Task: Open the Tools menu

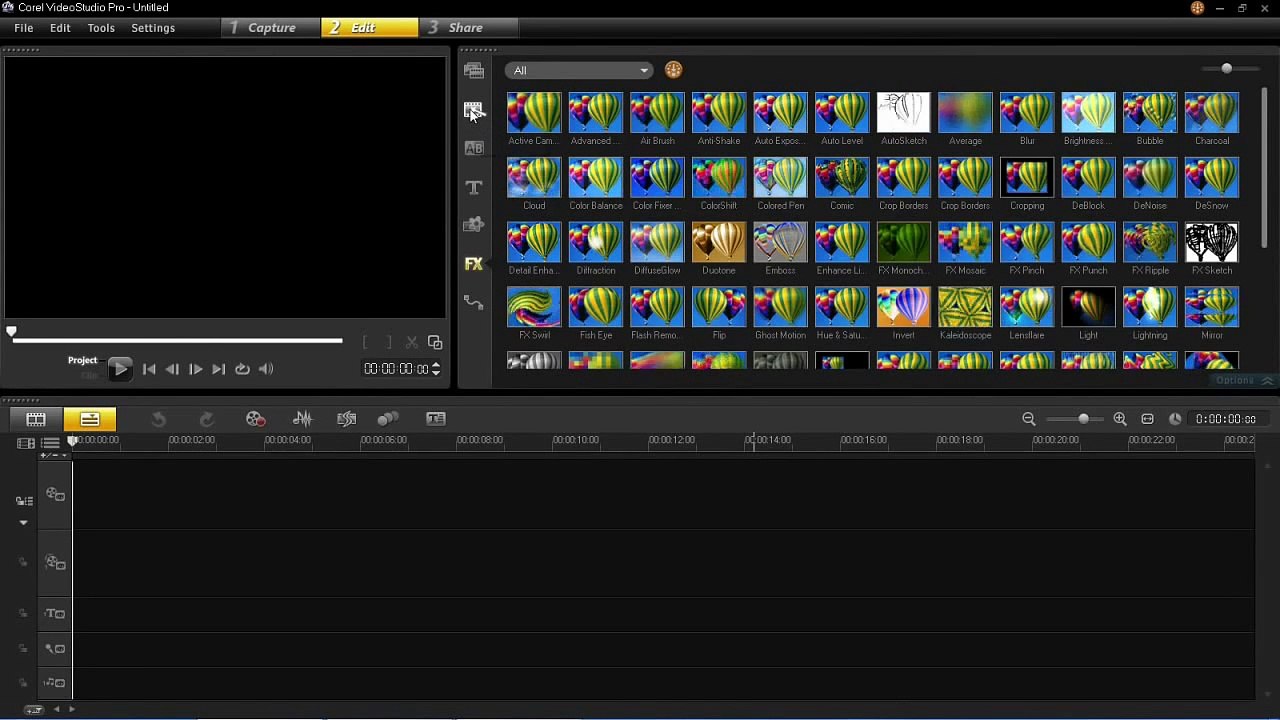Action: coord(101,28)
